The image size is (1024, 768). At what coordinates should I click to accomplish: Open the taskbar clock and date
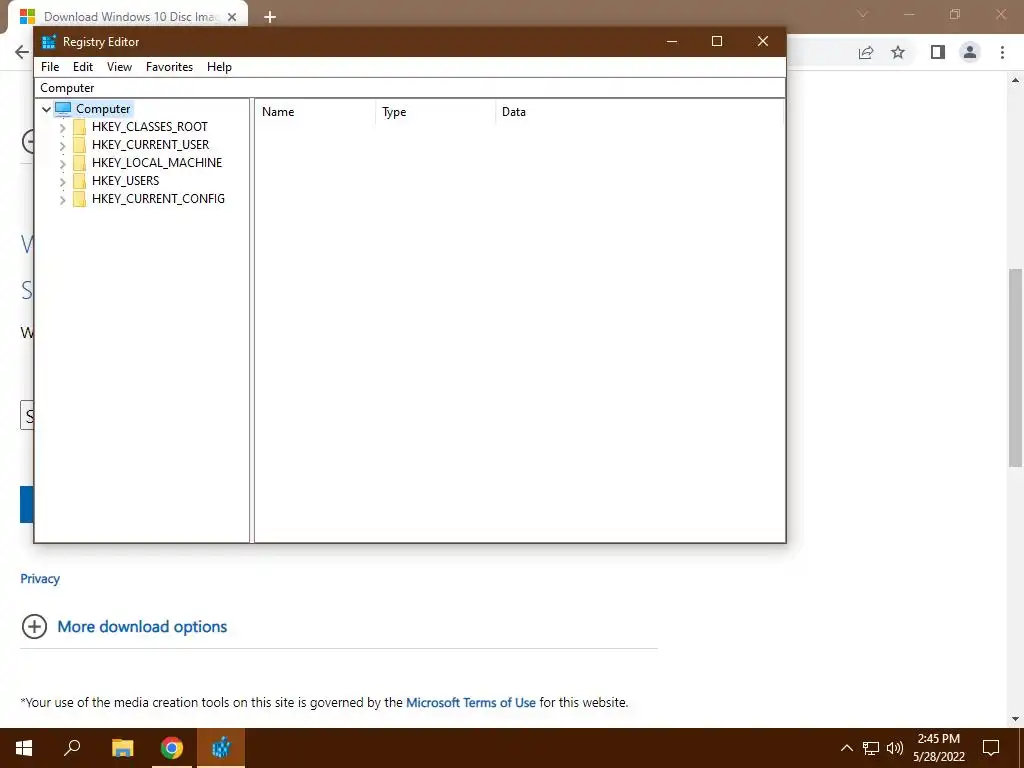[938, 748]
